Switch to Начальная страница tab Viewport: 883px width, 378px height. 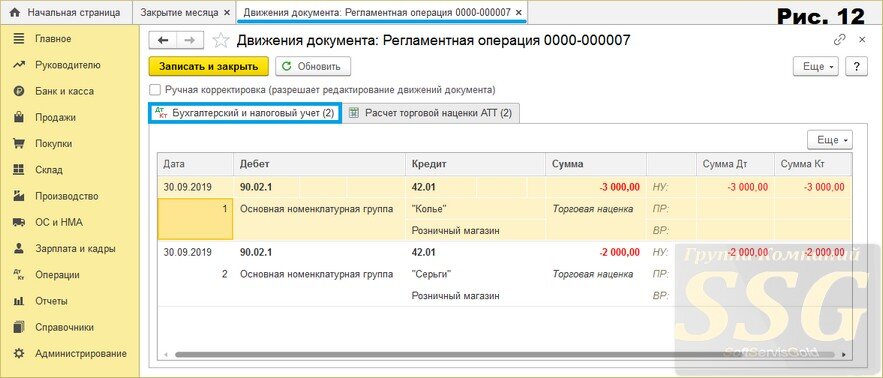(x=66, y=12)
